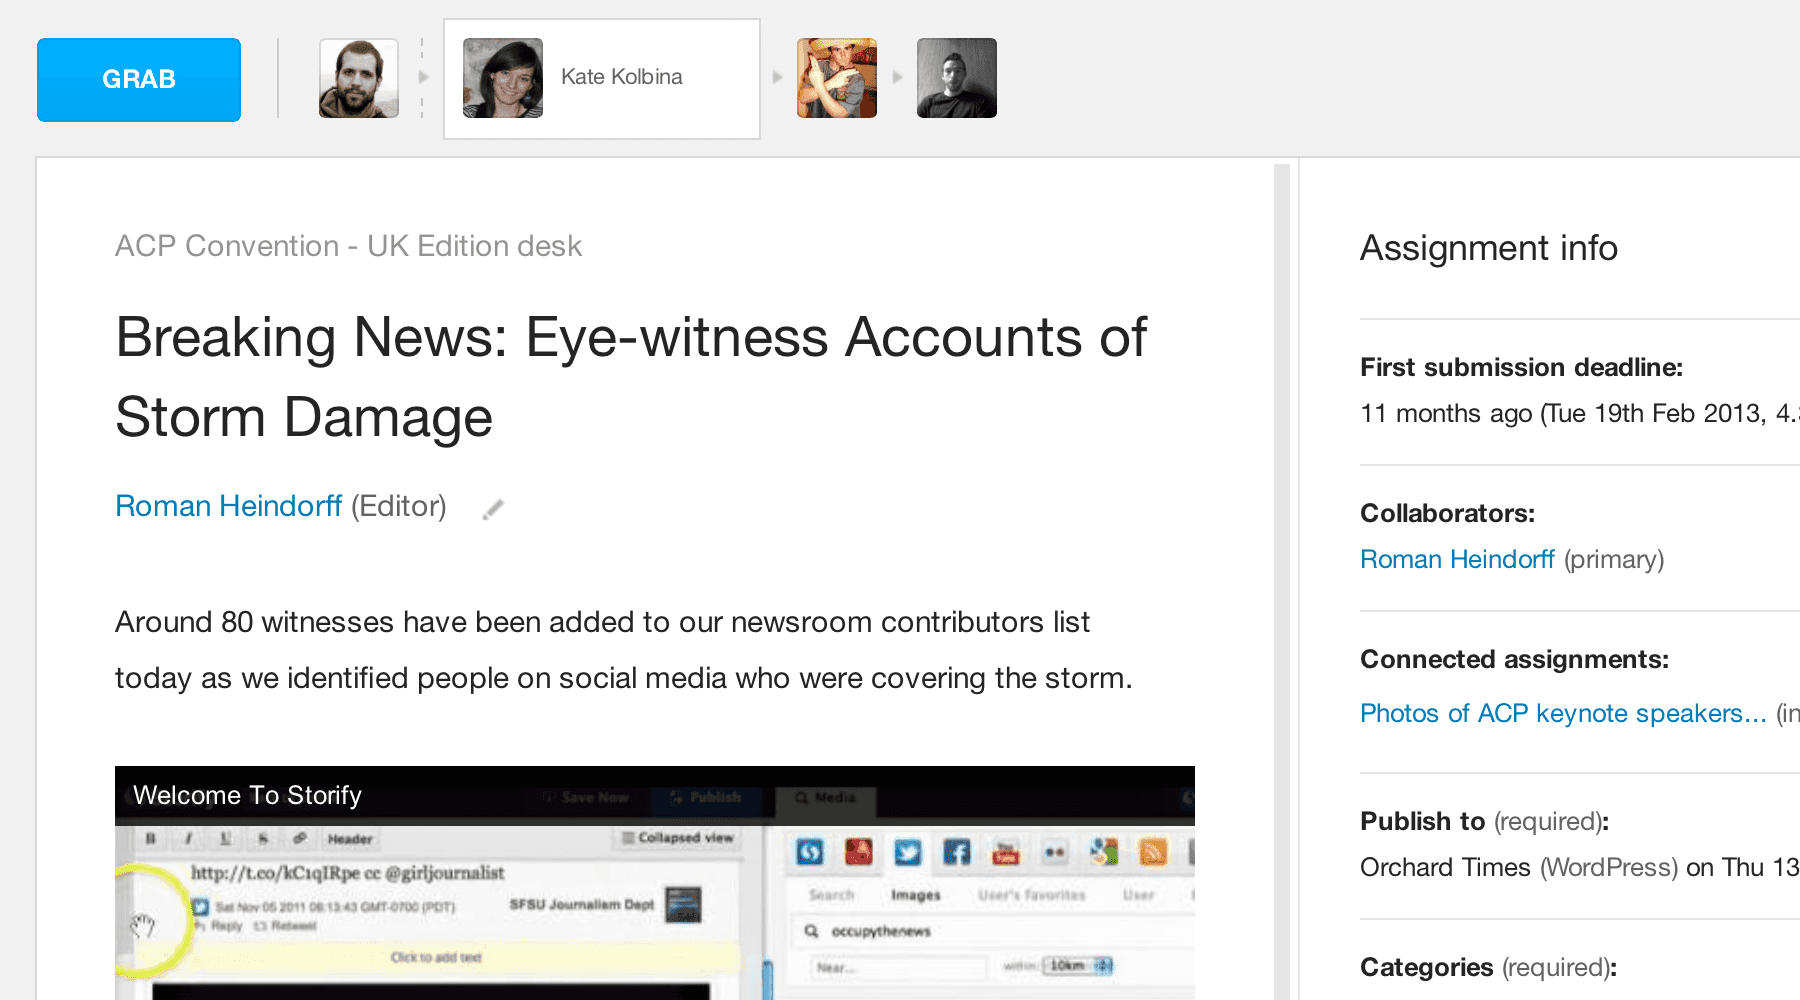1800x1000 pixels.
Task: Click the bearded man's avatar in the workflow
Action: [358, 78]
